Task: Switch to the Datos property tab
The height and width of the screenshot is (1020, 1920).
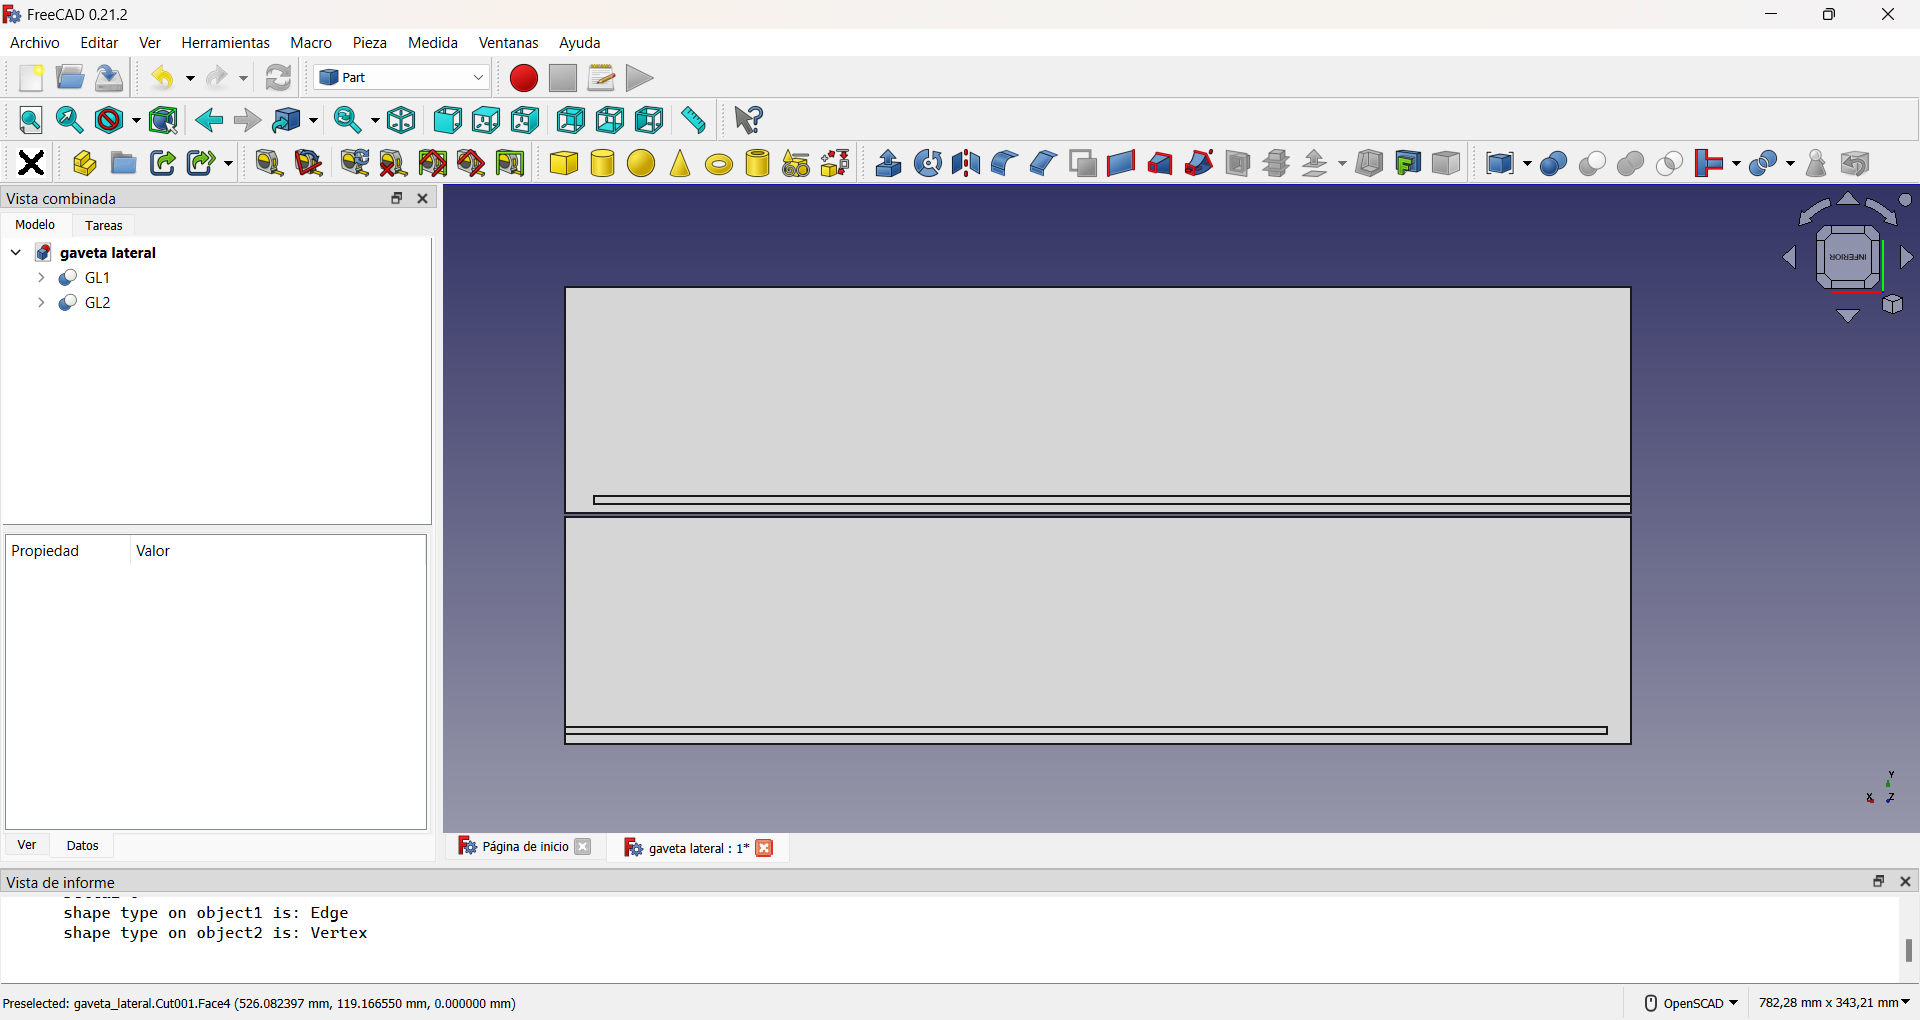Action: (83, 846)
